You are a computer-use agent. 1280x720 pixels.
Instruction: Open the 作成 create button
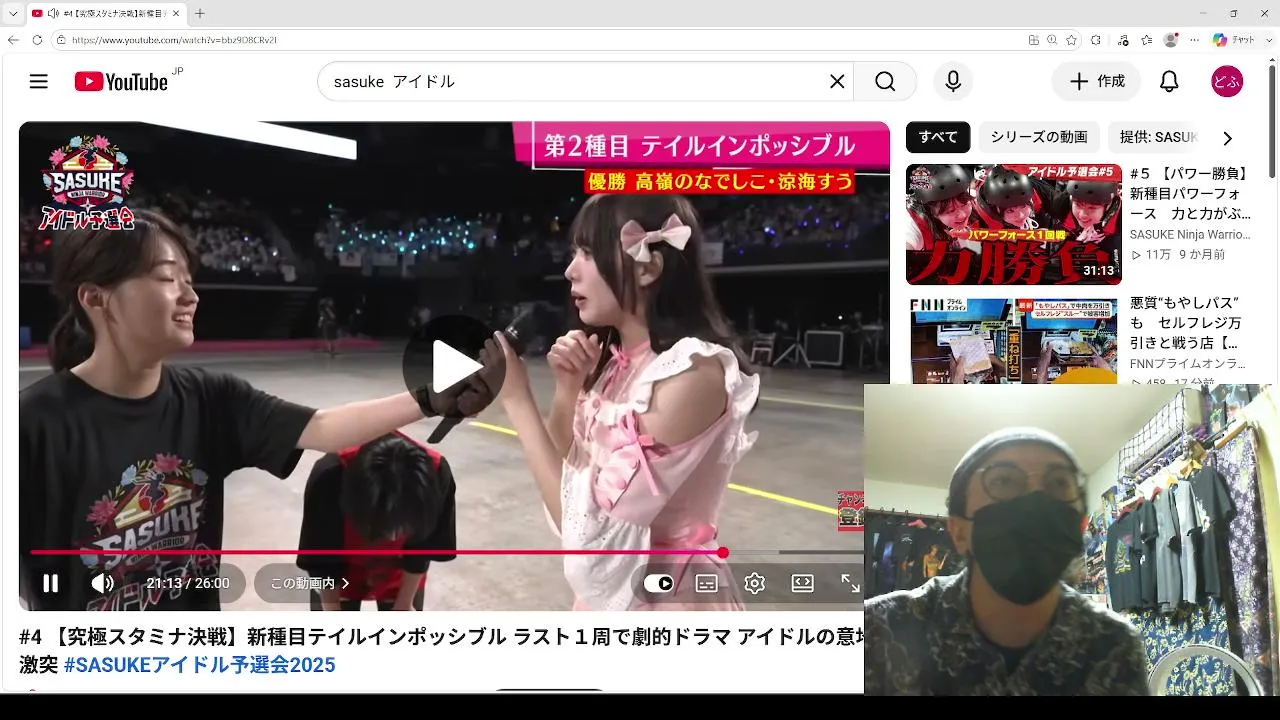[x=1096, y=82]
